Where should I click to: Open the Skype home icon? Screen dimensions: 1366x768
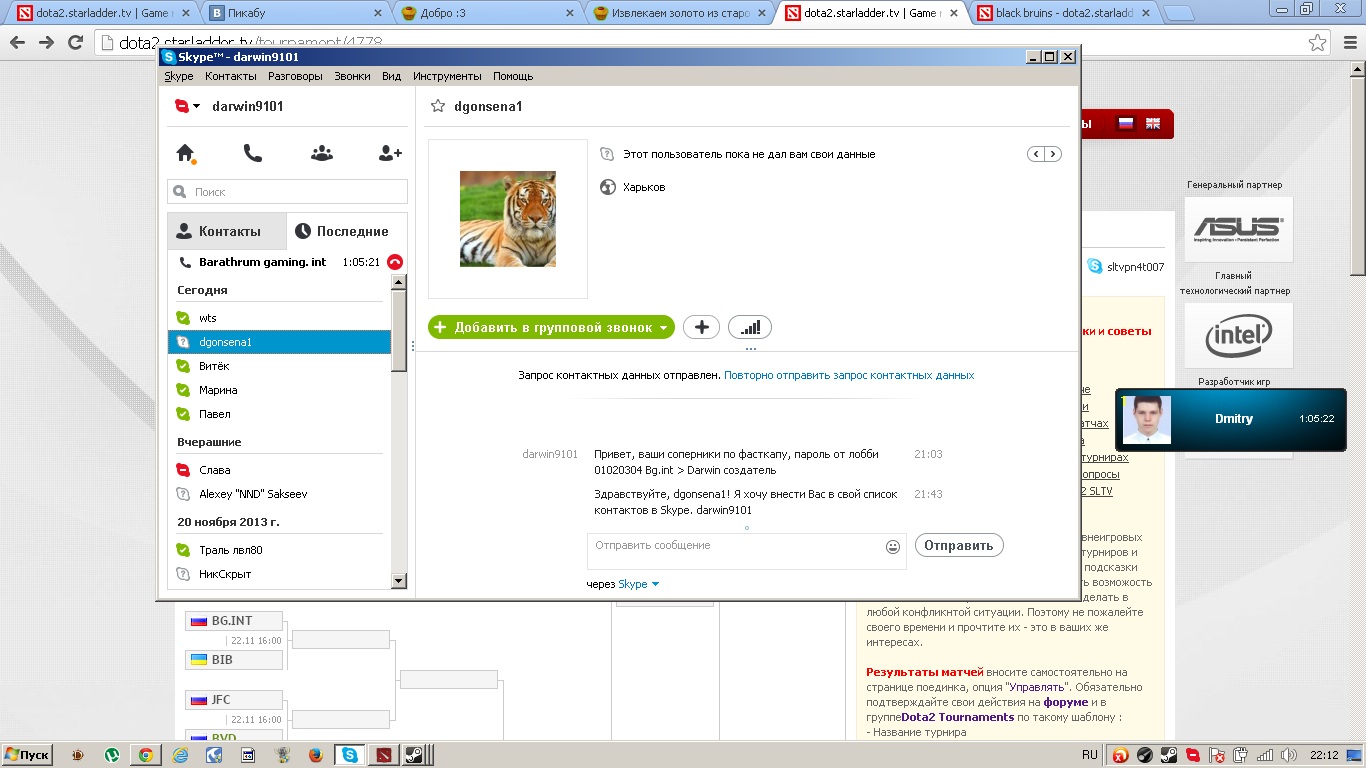tap(185, 153)
